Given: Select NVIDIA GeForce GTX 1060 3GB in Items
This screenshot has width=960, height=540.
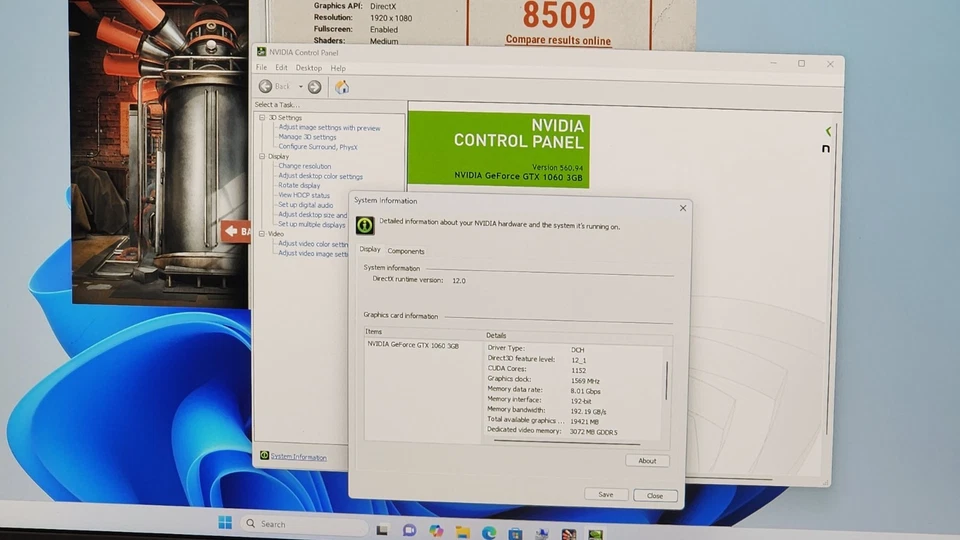Looking at the screenshot, I should coord(413,345).
